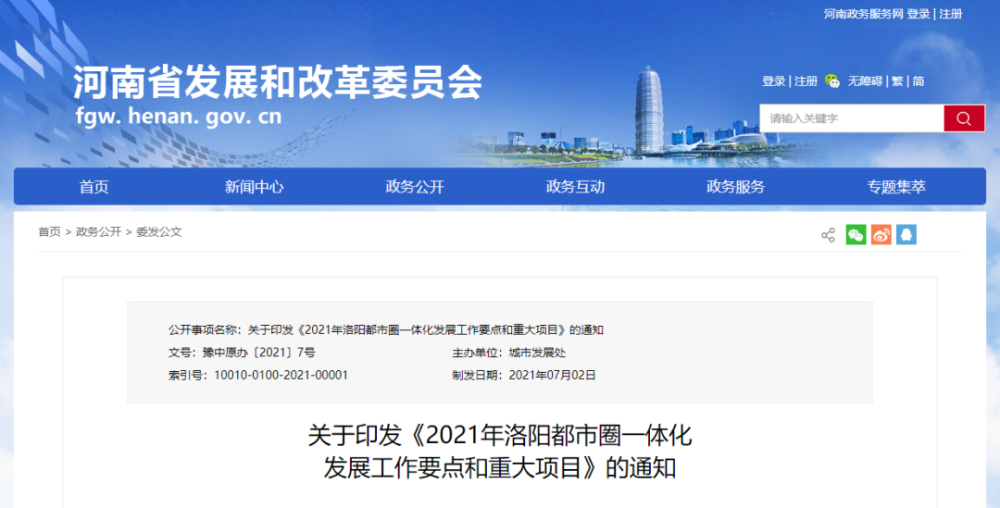Select the 文号：豫中原办〔2021〕7号 text
Image resolution: width=1000 pixels, height=508 pixels.
[x=242, y=352]
